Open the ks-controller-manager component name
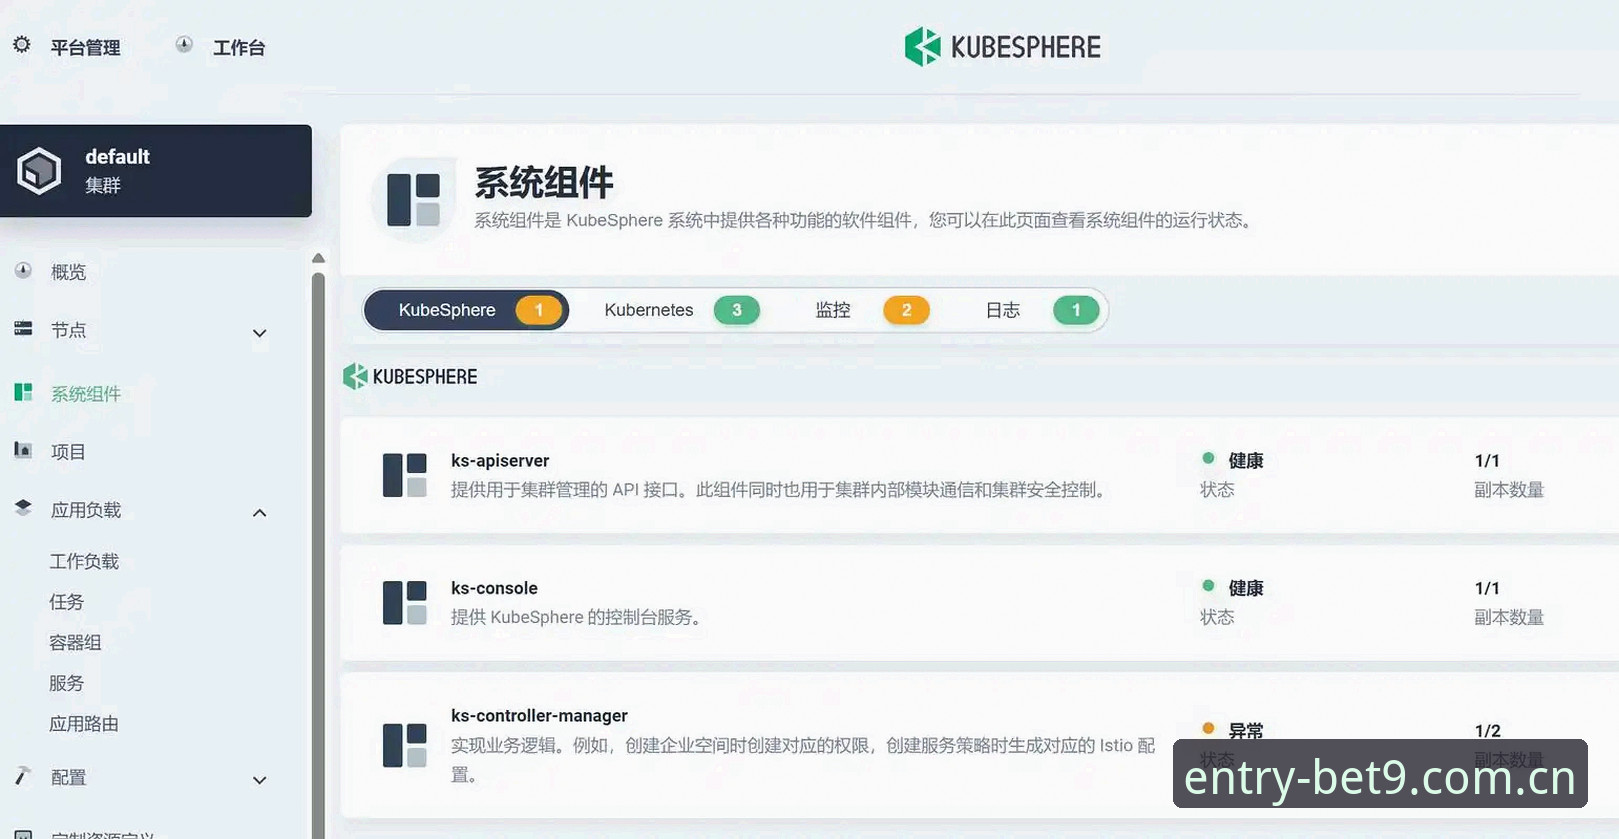Viewport: 1619px width, 839px height. (539, 716)
